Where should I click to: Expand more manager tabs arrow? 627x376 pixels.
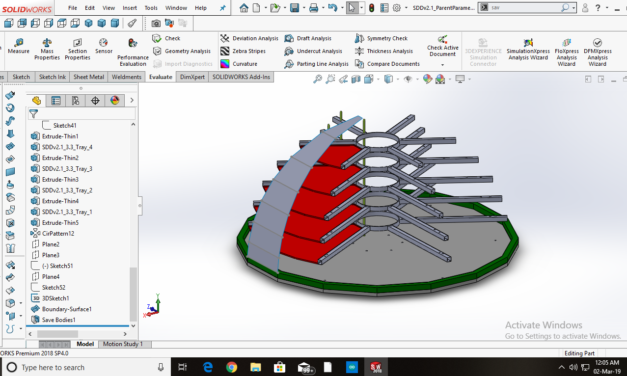pos(132,100)
